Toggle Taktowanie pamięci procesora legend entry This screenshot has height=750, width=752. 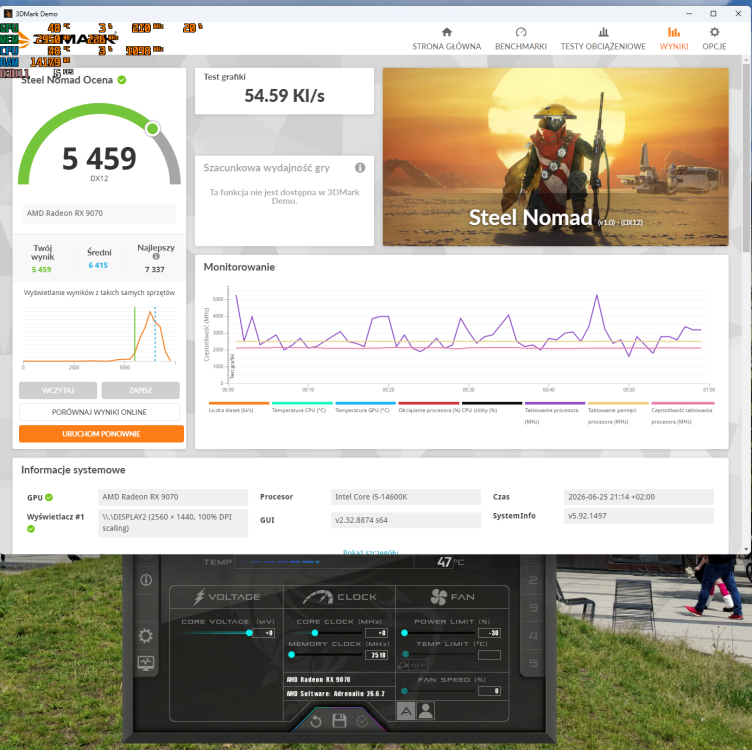coord(618,413)
